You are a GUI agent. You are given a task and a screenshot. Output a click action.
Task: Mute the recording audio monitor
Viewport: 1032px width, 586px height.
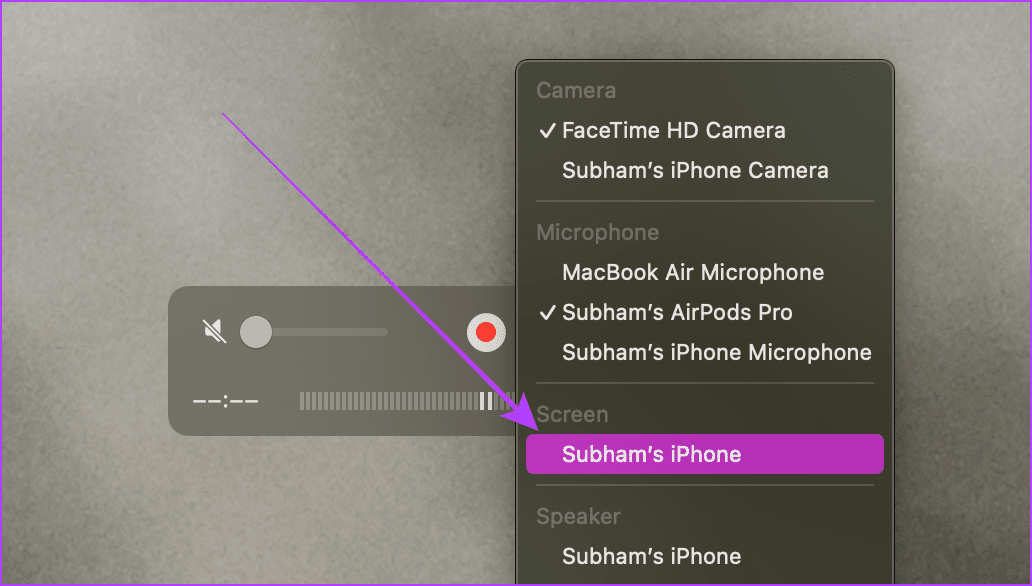point(215,332)
